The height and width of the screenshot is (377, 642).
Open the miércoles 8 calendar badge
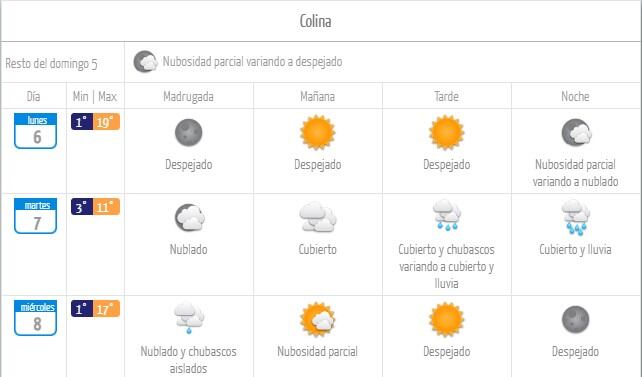[x=36, y=318]
